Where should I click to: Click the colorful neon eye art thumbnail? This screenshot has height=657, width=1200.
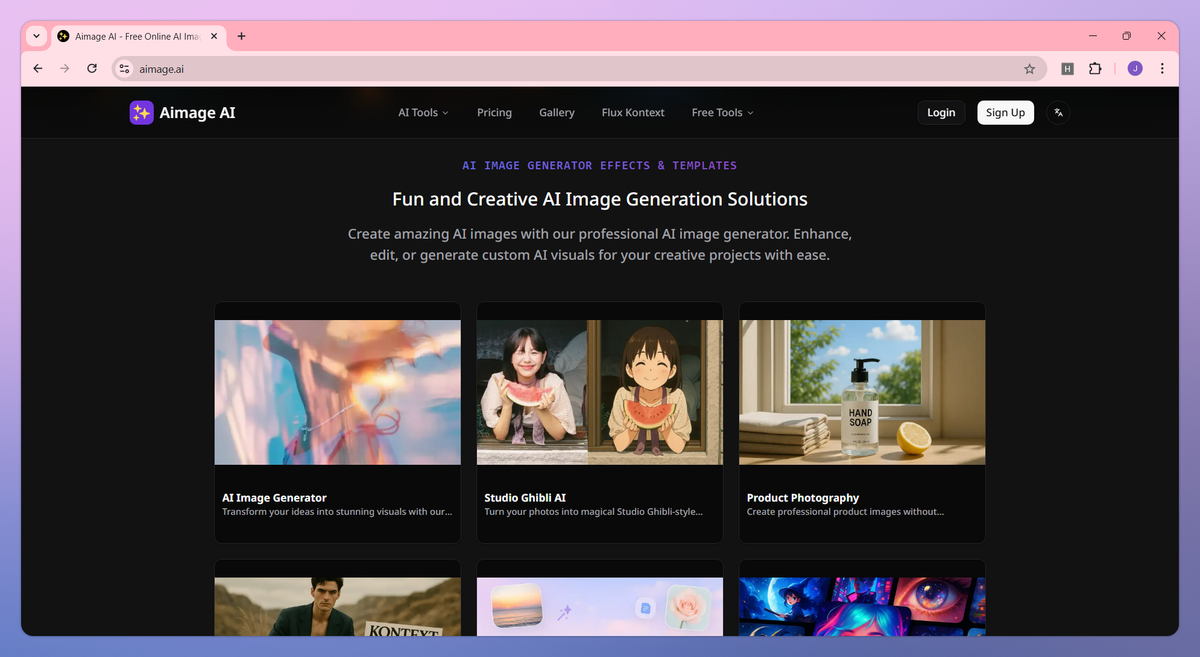click(x=862, y=607)
